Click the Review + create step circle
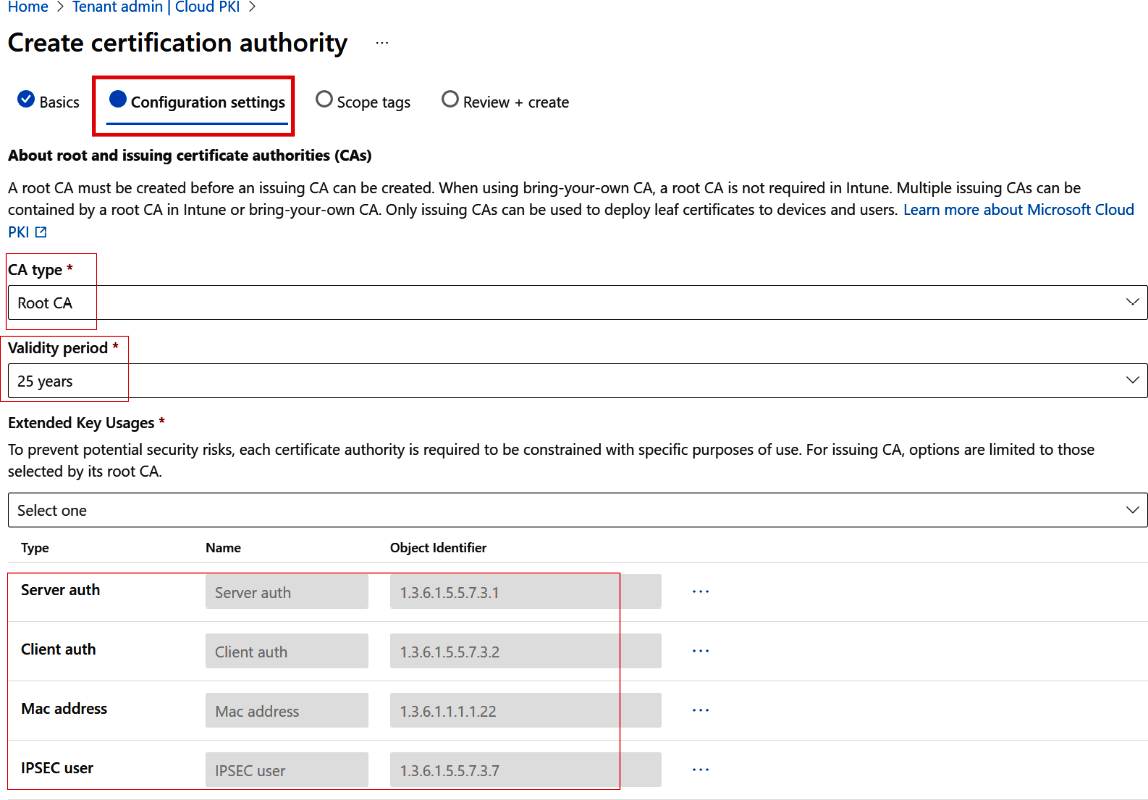1148x800 pixels. [450, 99]
